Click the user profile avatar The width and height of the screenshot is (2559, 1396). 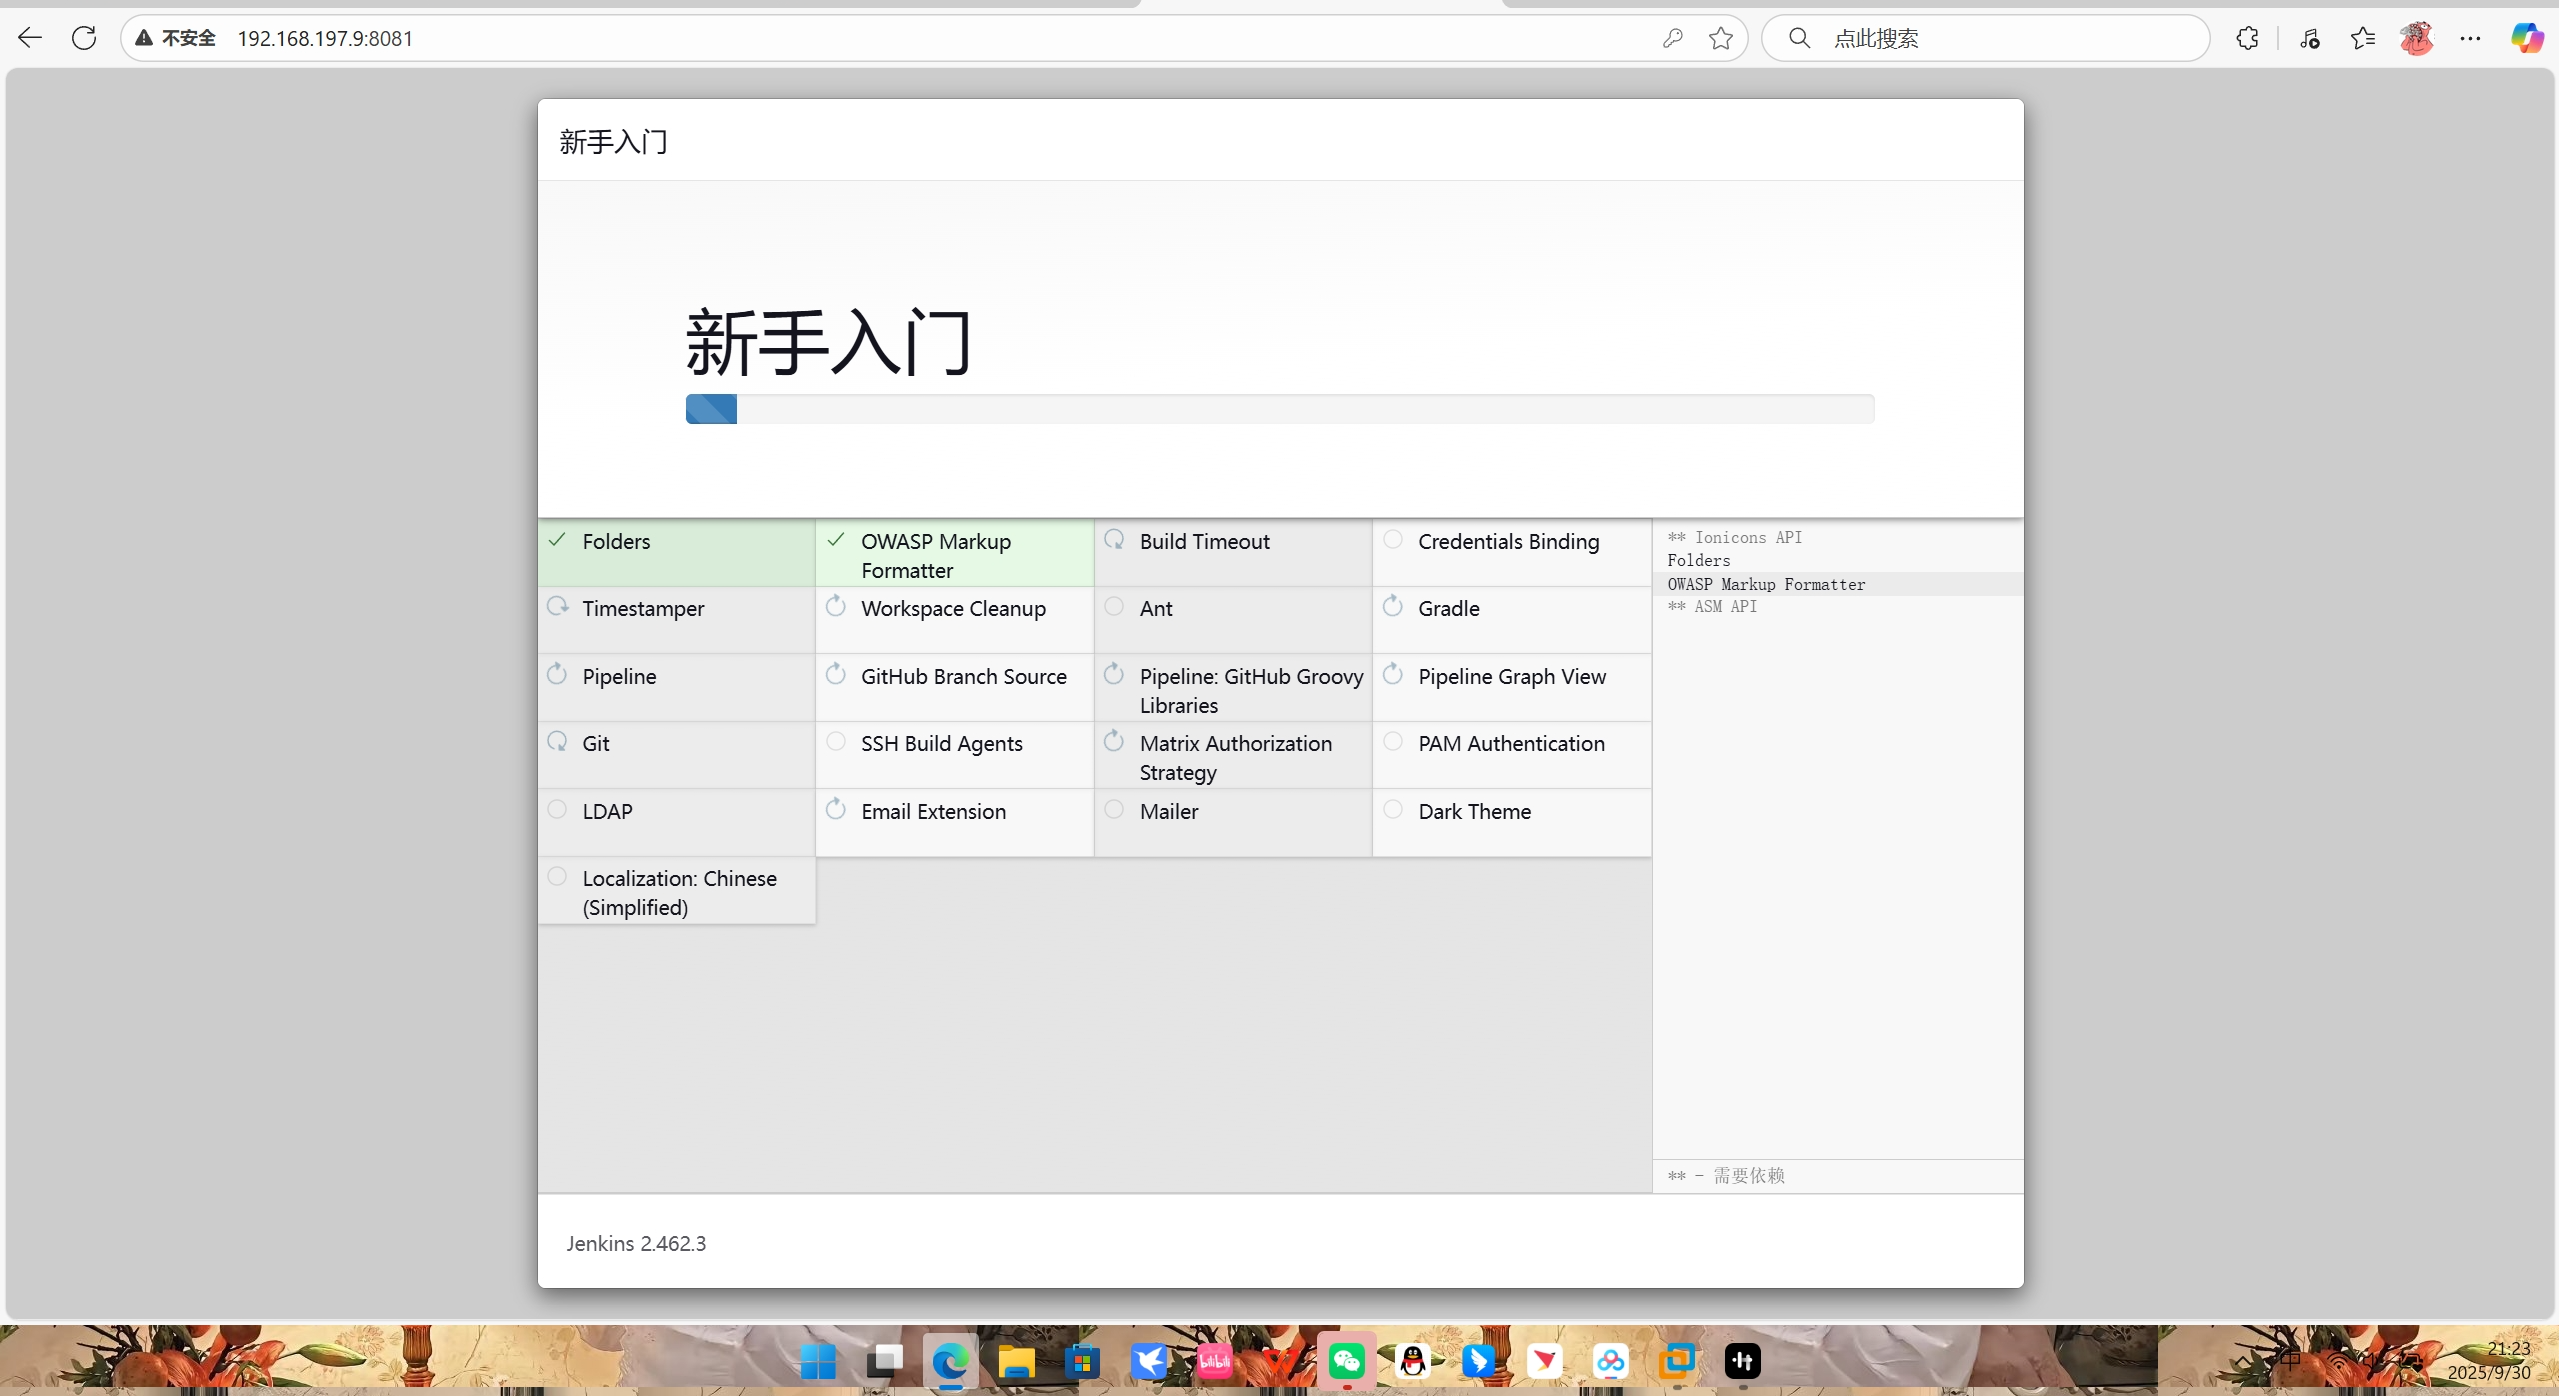[x=2416, y=38]
